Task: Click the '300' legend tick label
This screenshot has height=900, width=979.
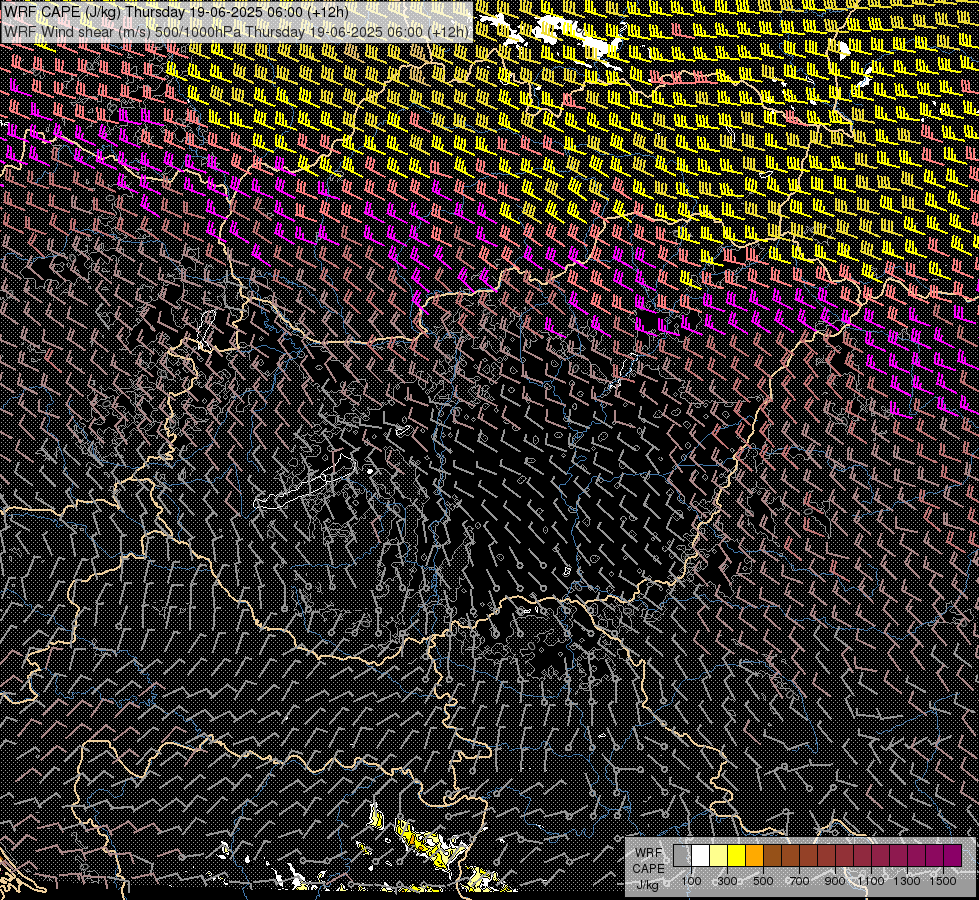Action: tap(727, 881)
